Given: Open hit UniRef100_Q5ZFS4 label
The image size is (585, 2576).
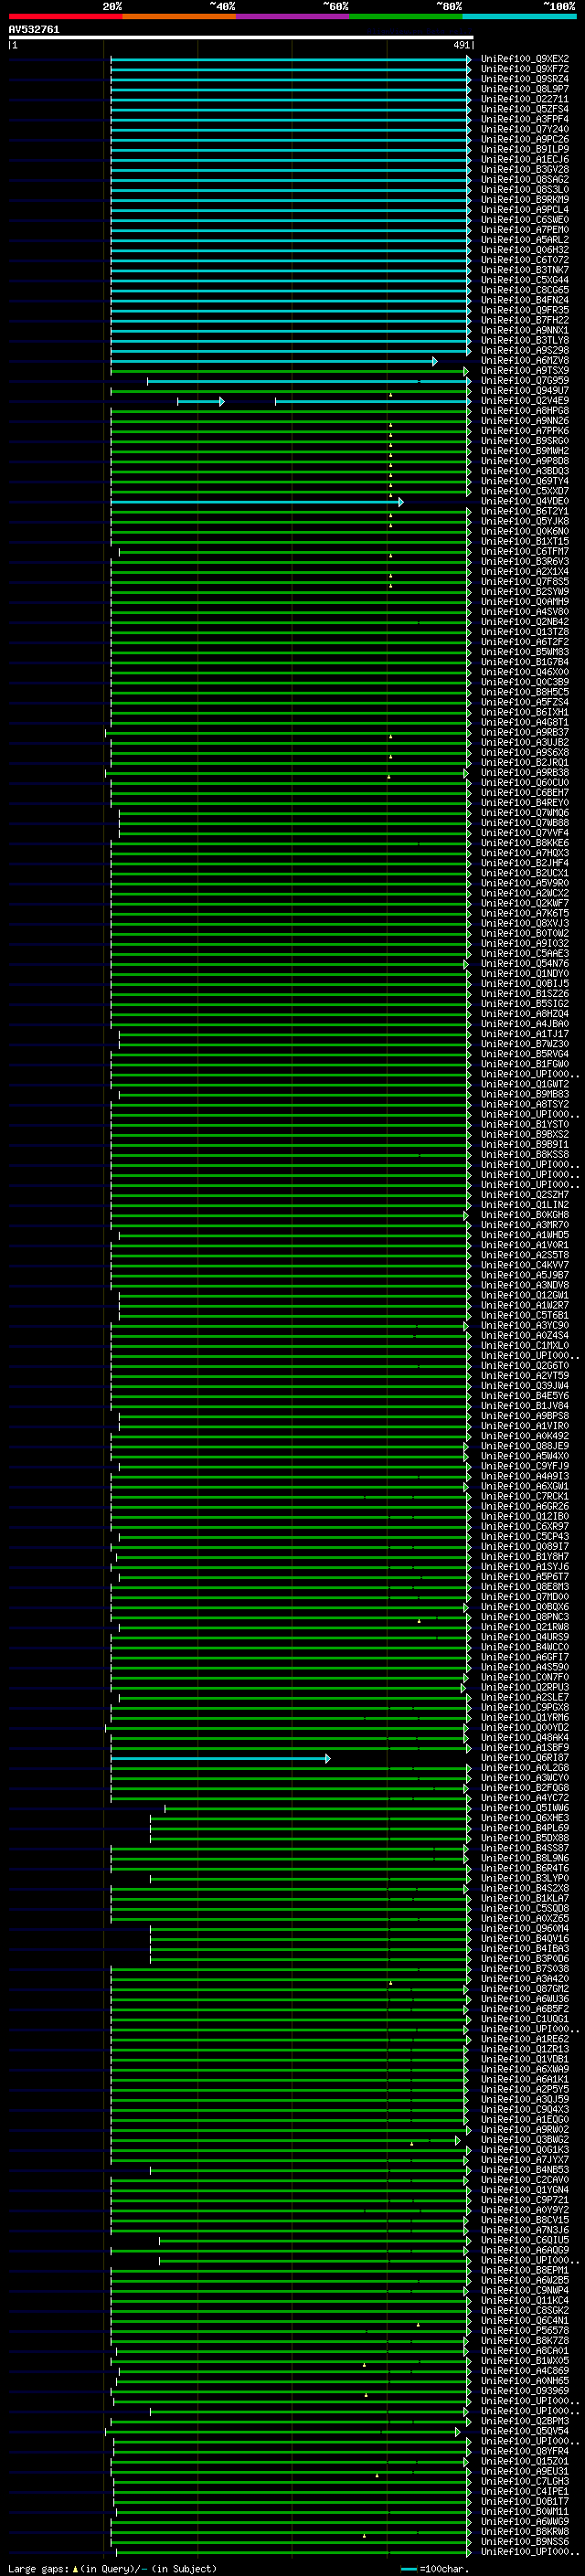Looking at the screenshot, I should click(524, 109).
